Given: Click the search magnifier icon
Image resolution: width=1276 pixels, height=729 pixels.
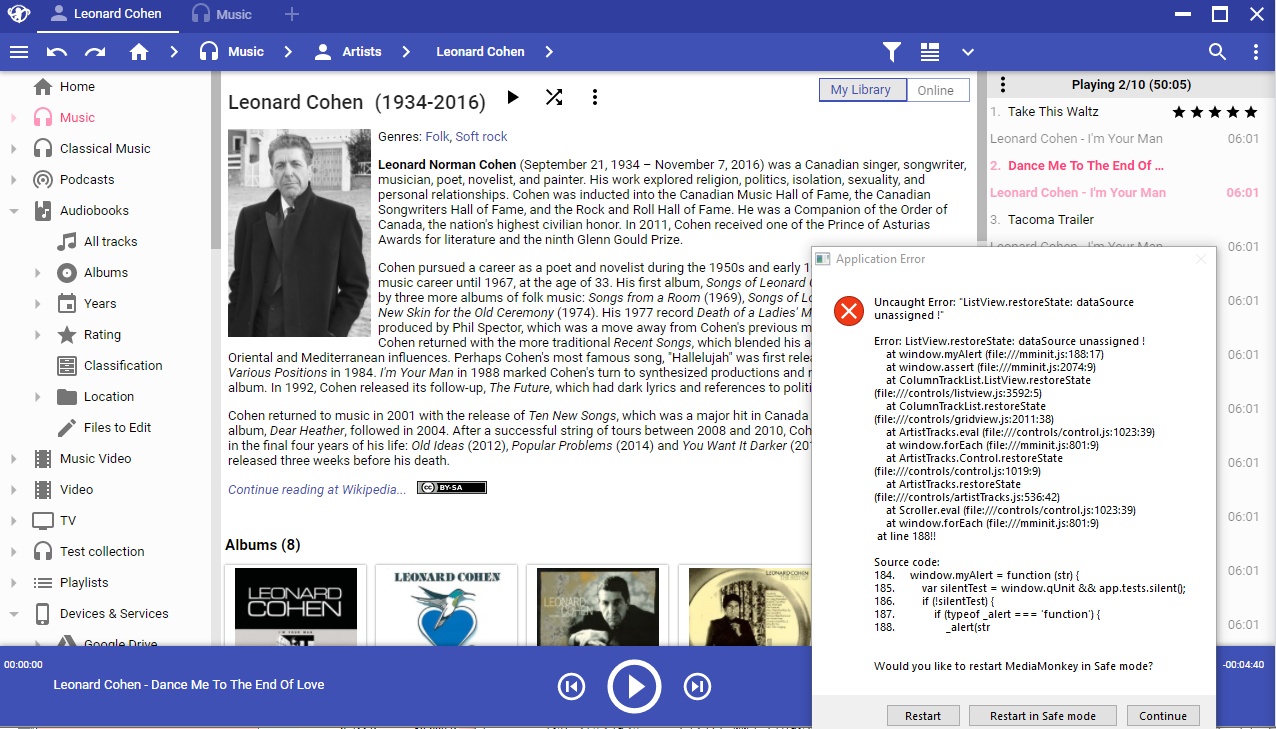Looking at the screenshot, I should 1217,52.
